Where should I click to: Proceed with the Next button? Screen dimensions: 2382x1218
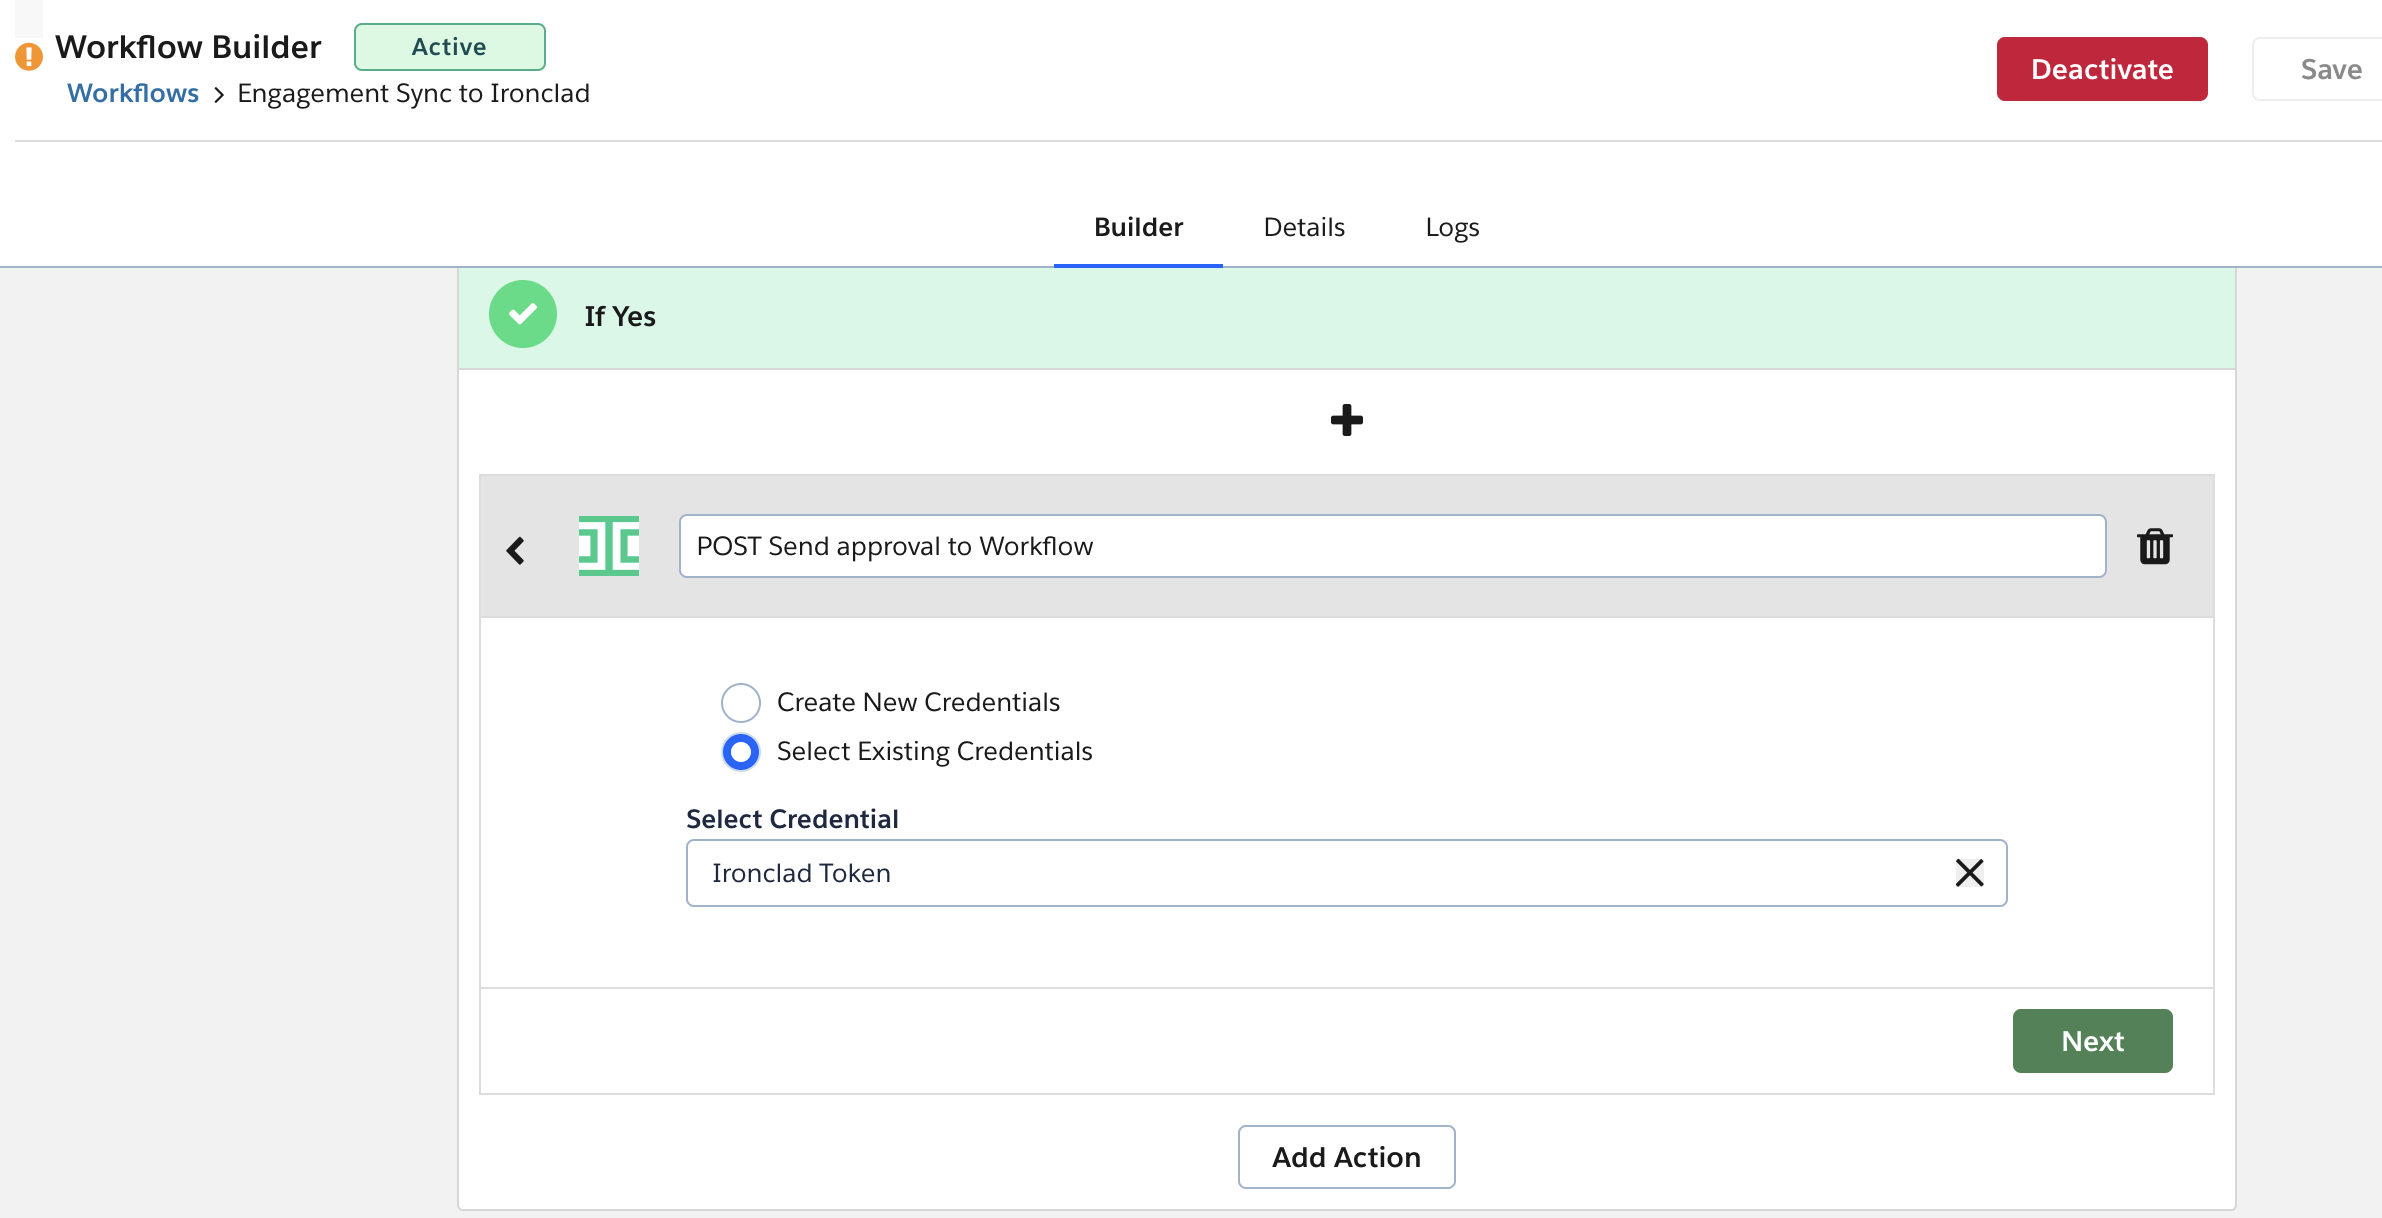(x=2092, y=1041)
